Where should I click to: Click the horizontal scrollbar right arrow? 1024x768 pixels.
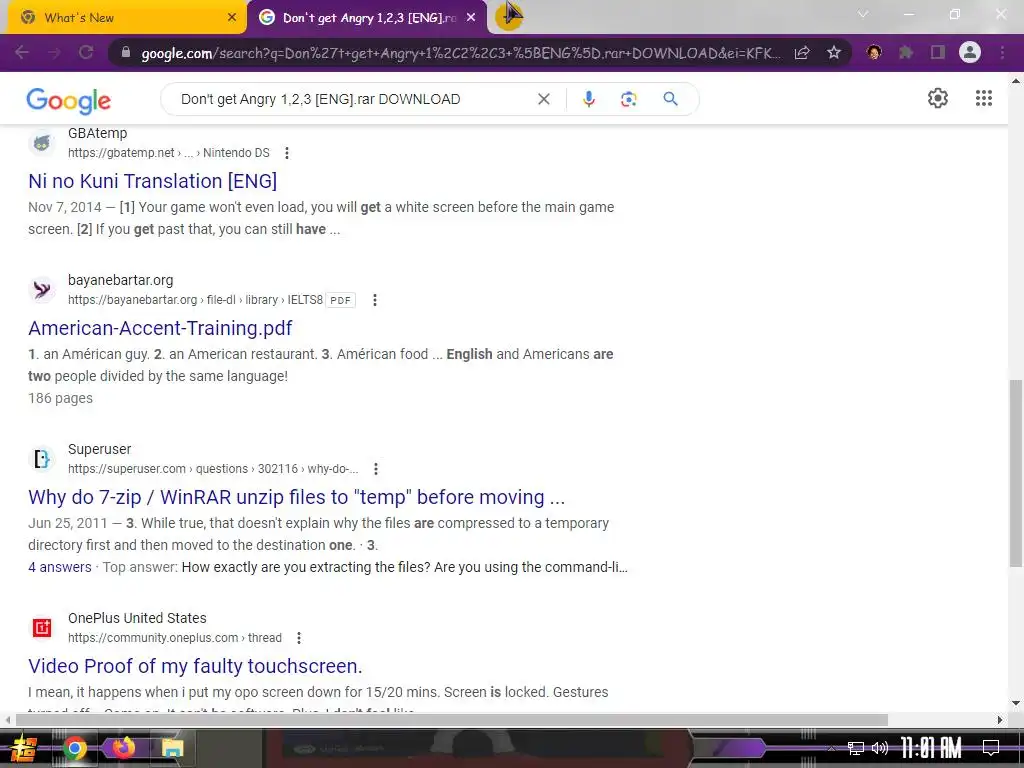(x=1000, y=720)
